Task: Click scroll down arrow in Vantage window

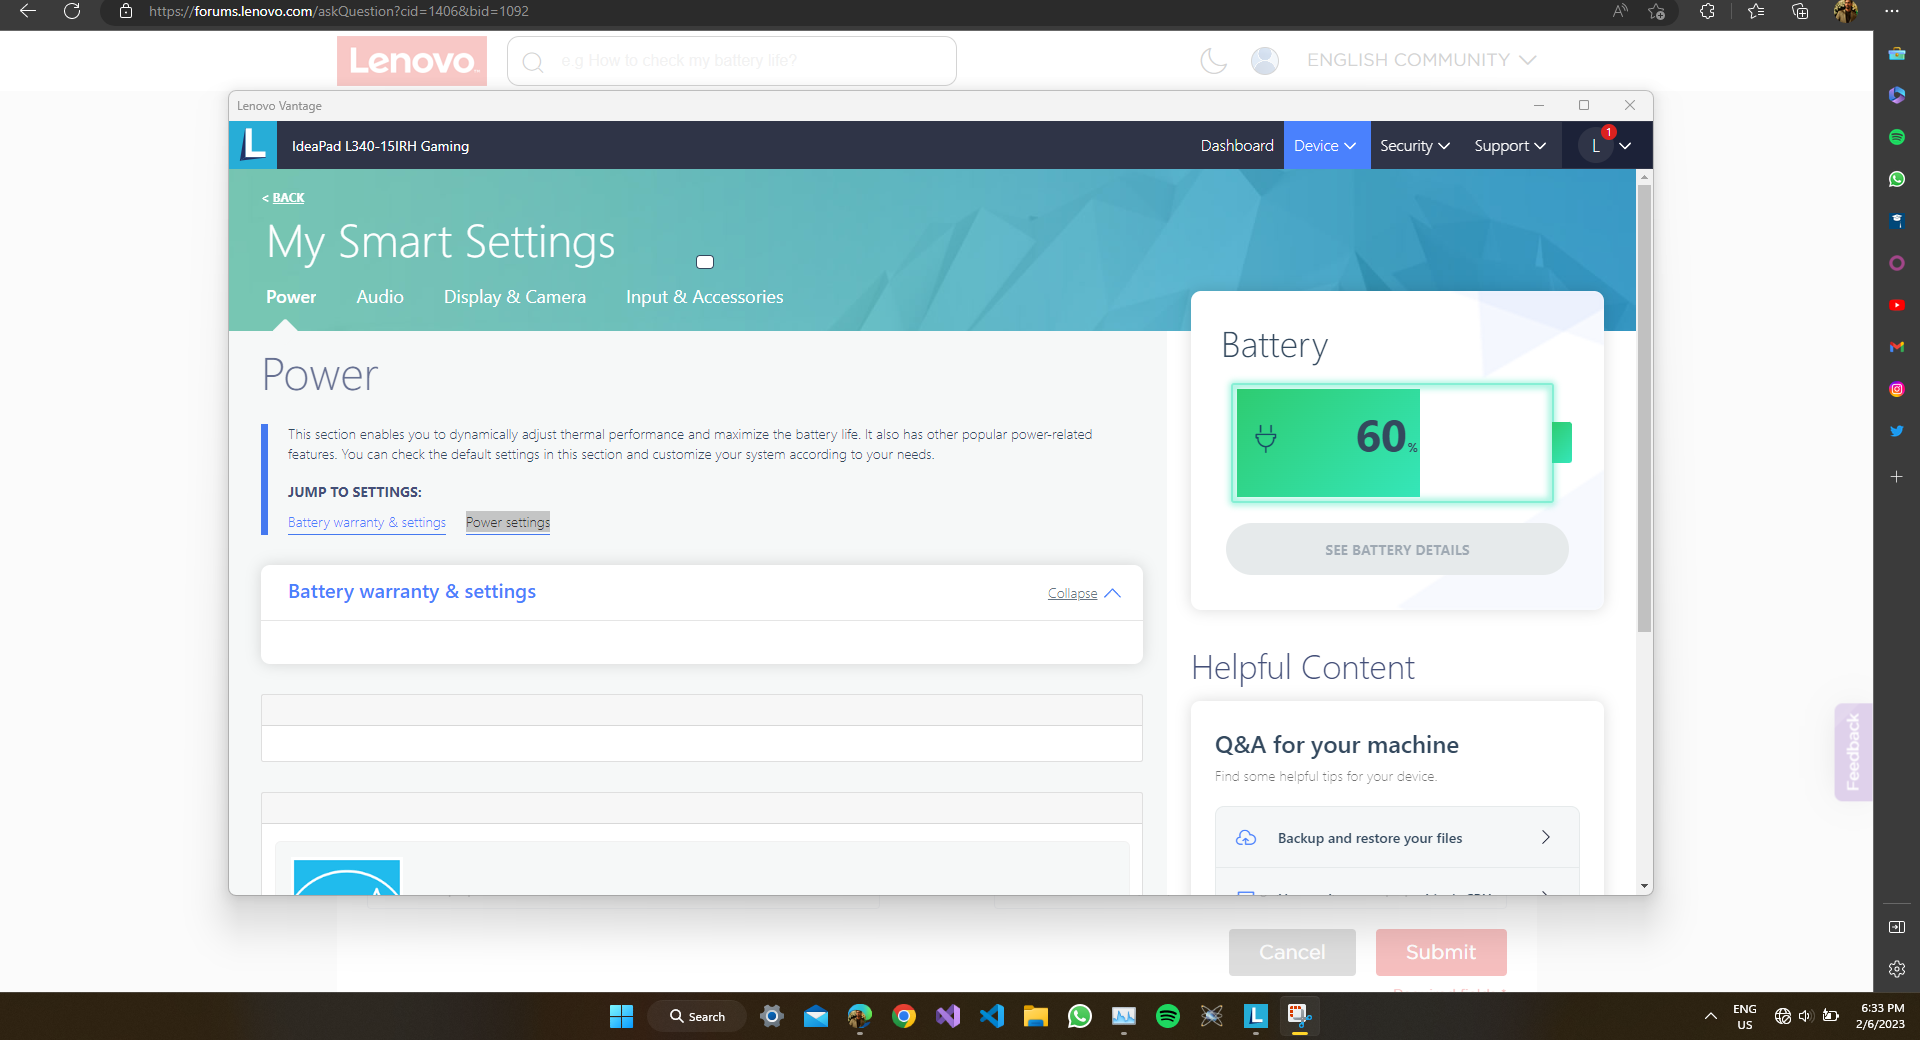Action: 1644,886
